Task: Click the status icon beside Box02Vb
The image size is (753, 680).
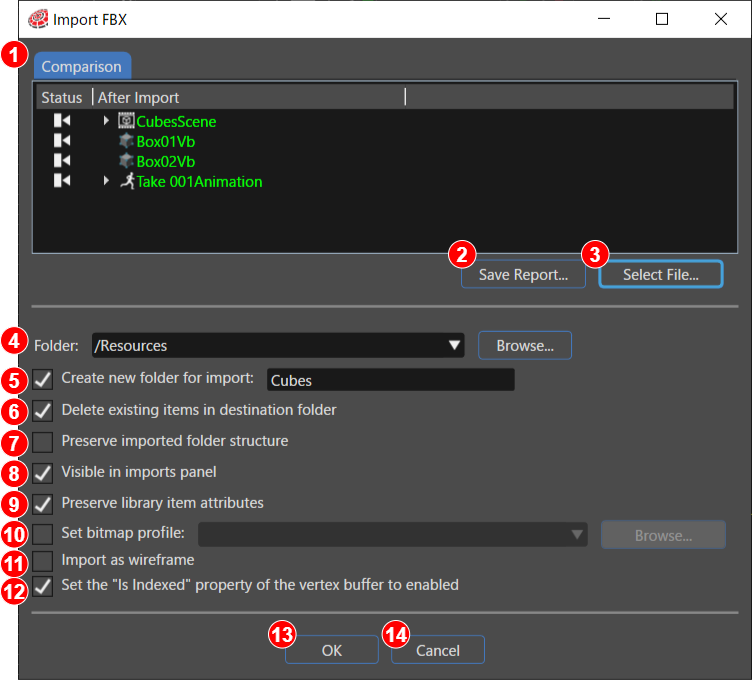Action: coord(62,160)
